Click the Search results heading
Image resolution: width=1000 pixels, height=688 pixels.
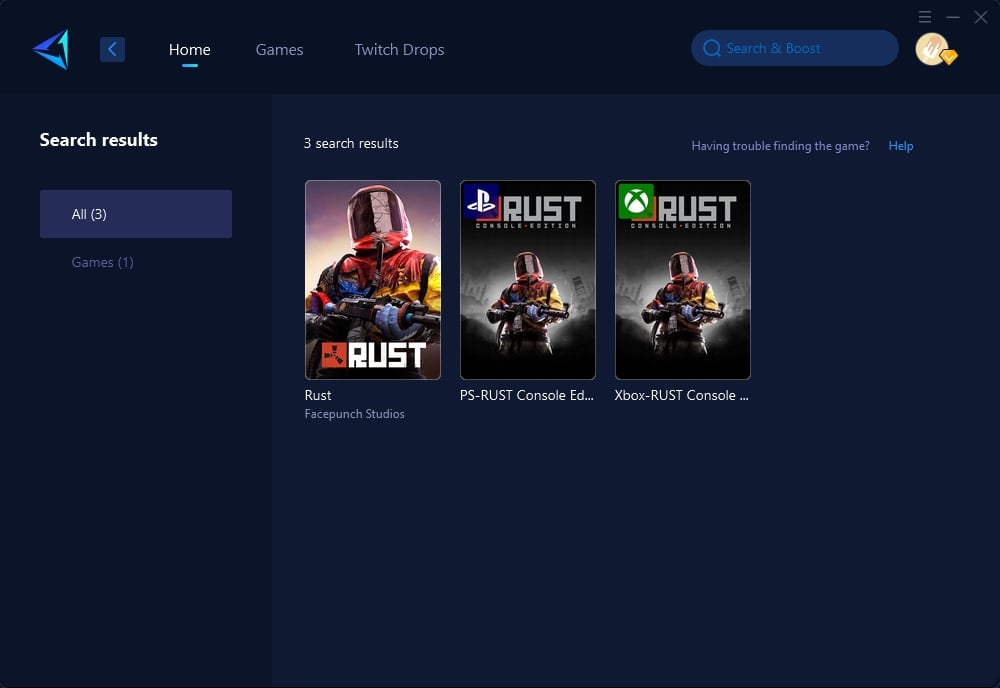(98, 140)
